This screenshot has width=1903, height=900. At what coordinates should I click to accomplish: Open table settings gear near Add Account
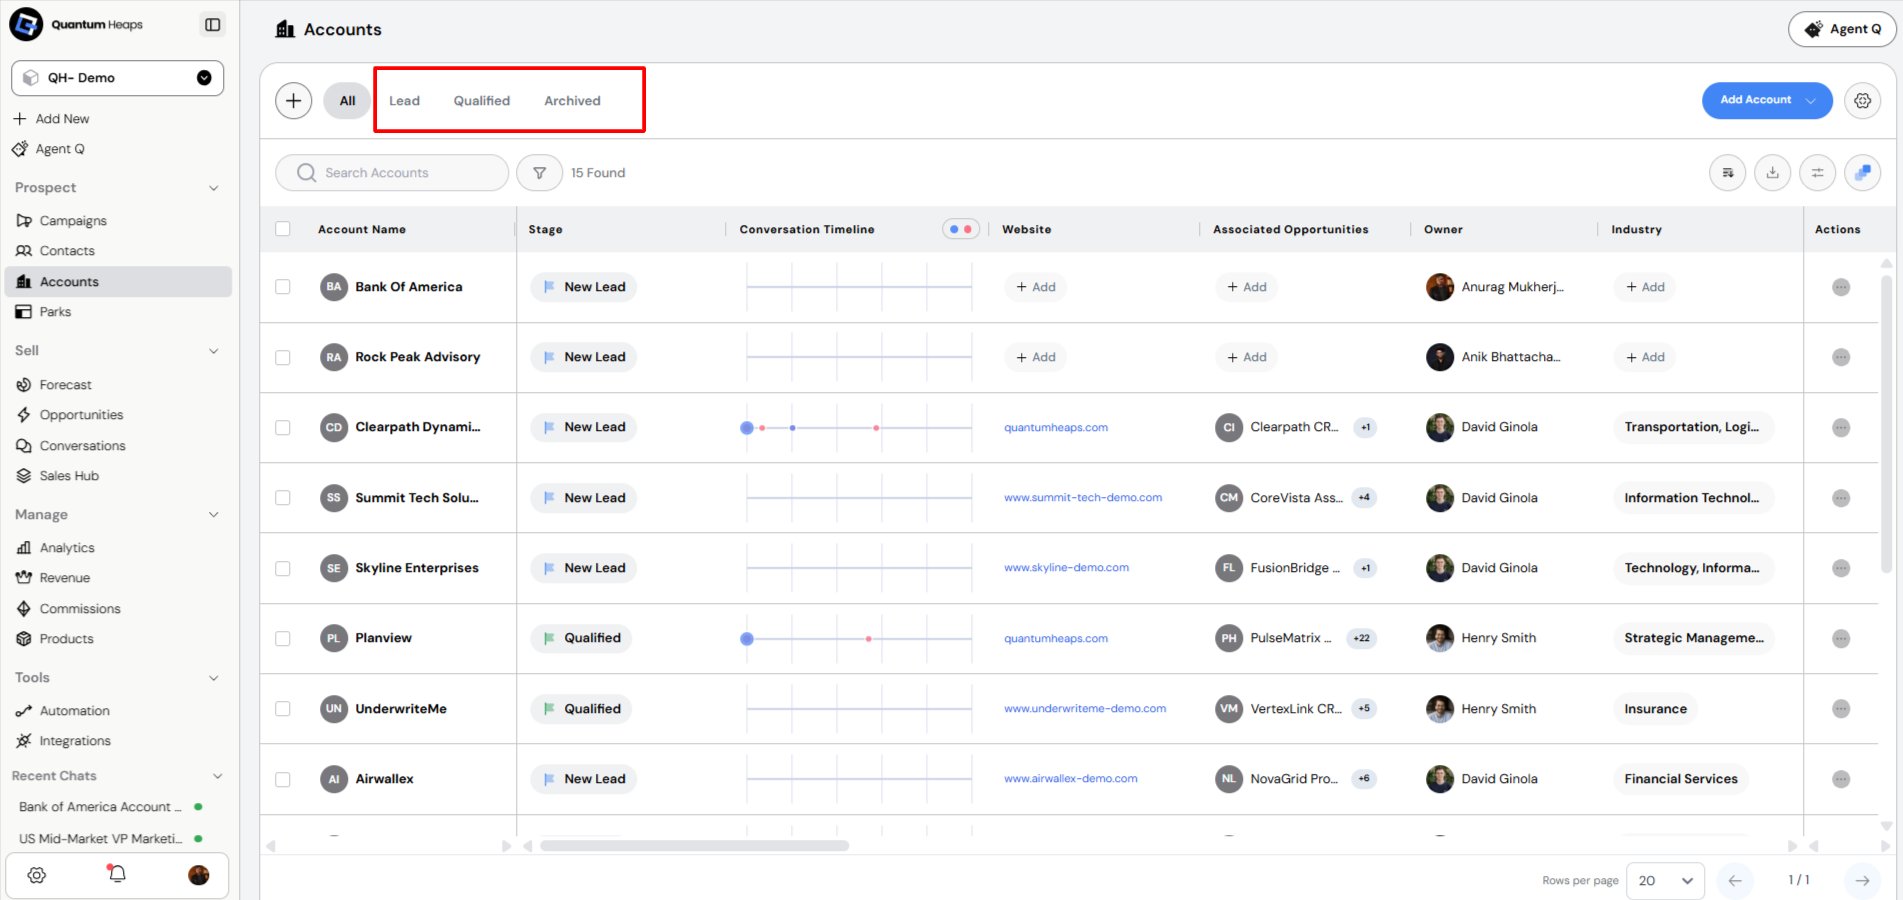pyautogui.click(x=1862, y=100)
